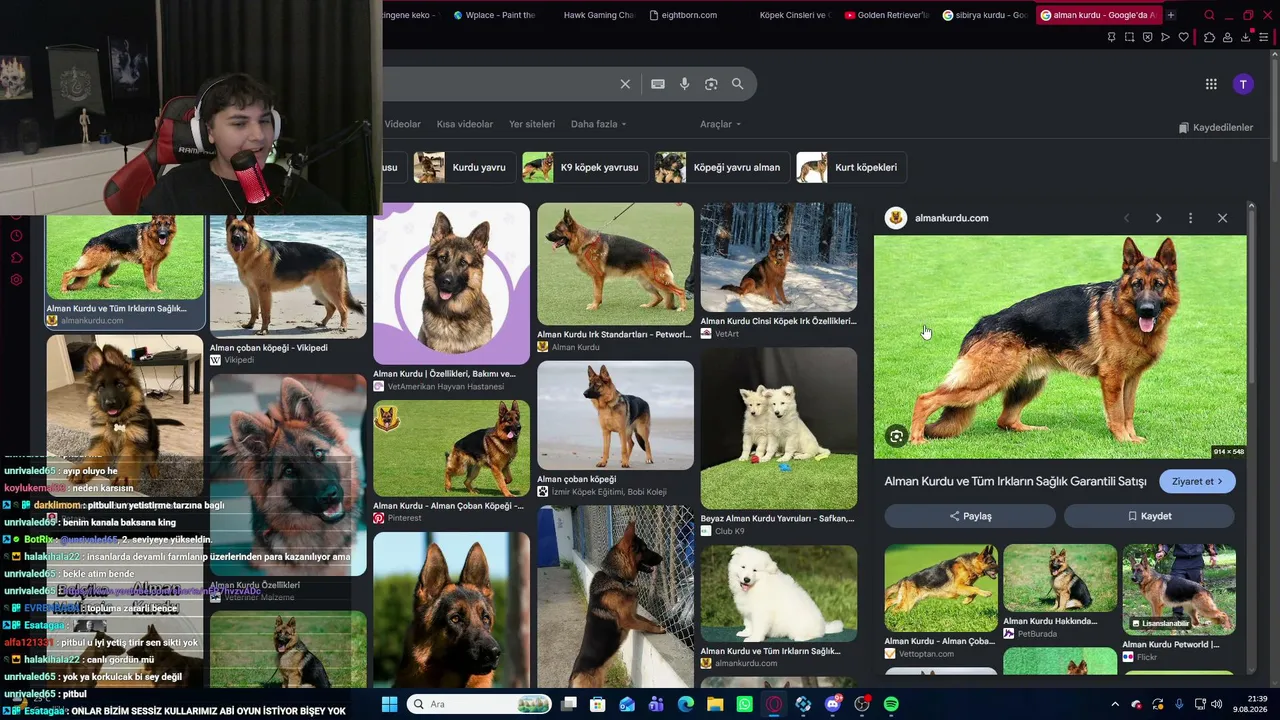Open WhatsApp from the taskbar
The width and height of the screenshot is (1280, 720).
point(744,704)
